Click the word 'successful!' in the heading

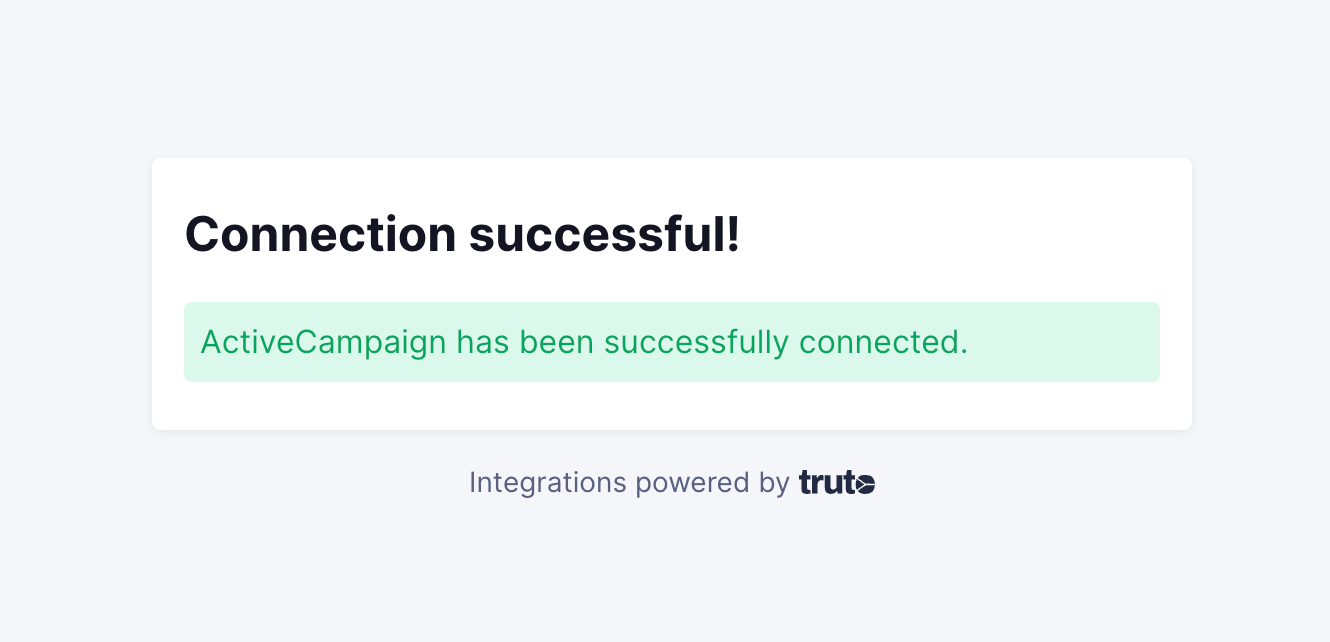tap(605, 235)
